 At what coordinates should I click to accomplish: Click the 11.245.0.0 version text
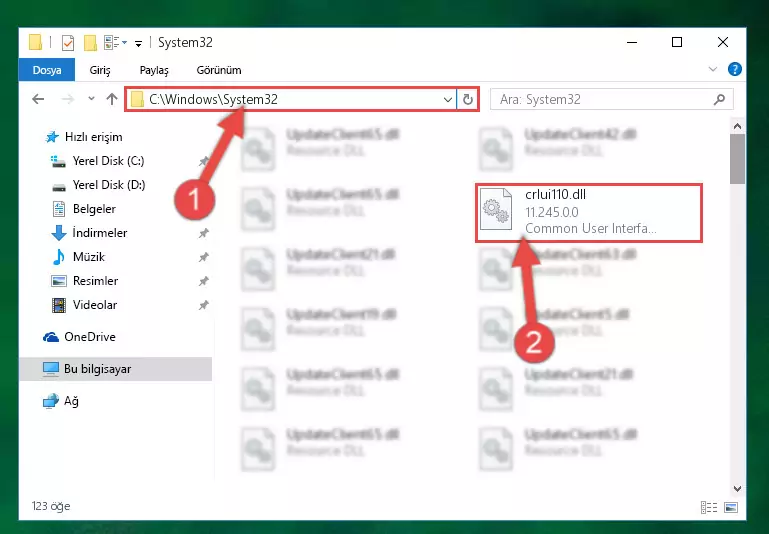coord(551,212)
